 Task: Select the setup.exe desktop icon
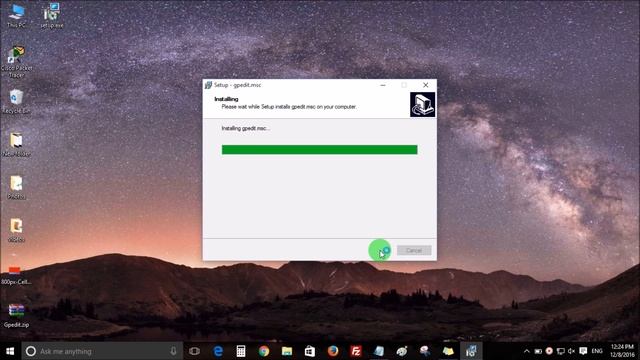pos(52,16)
